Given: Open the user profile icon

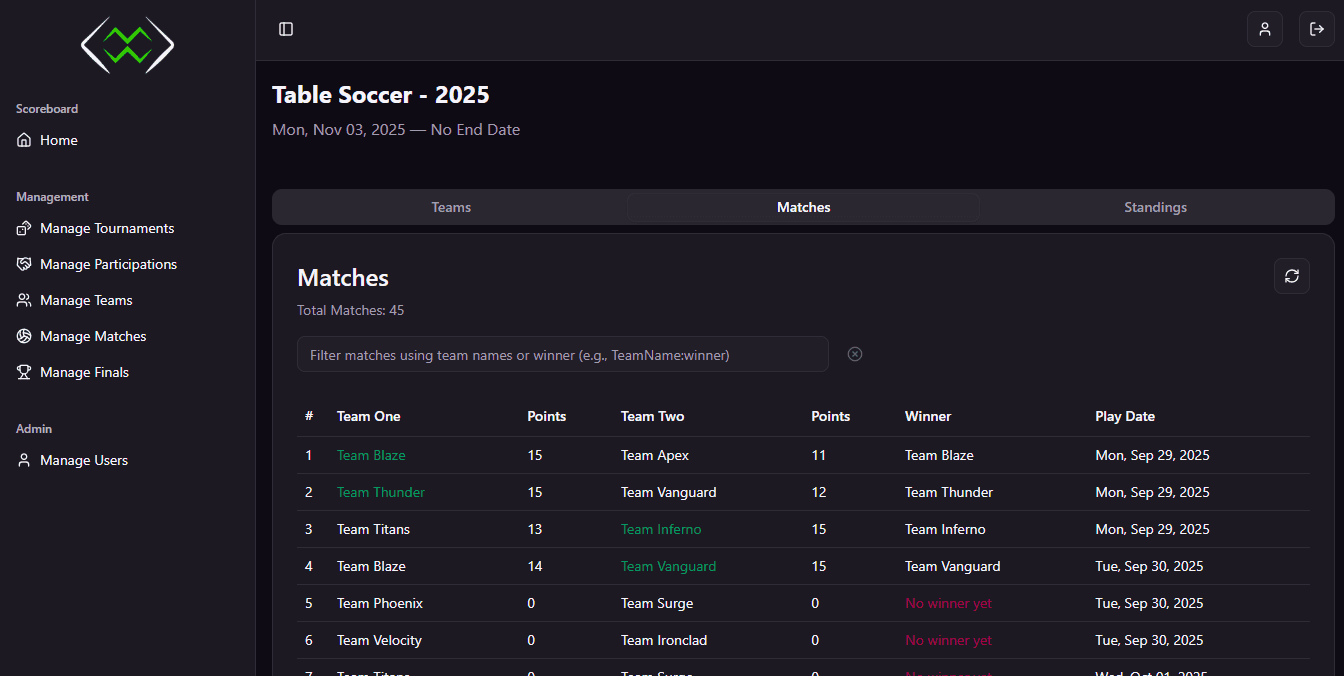Looking at the screenshot, I should point(1264,29).
